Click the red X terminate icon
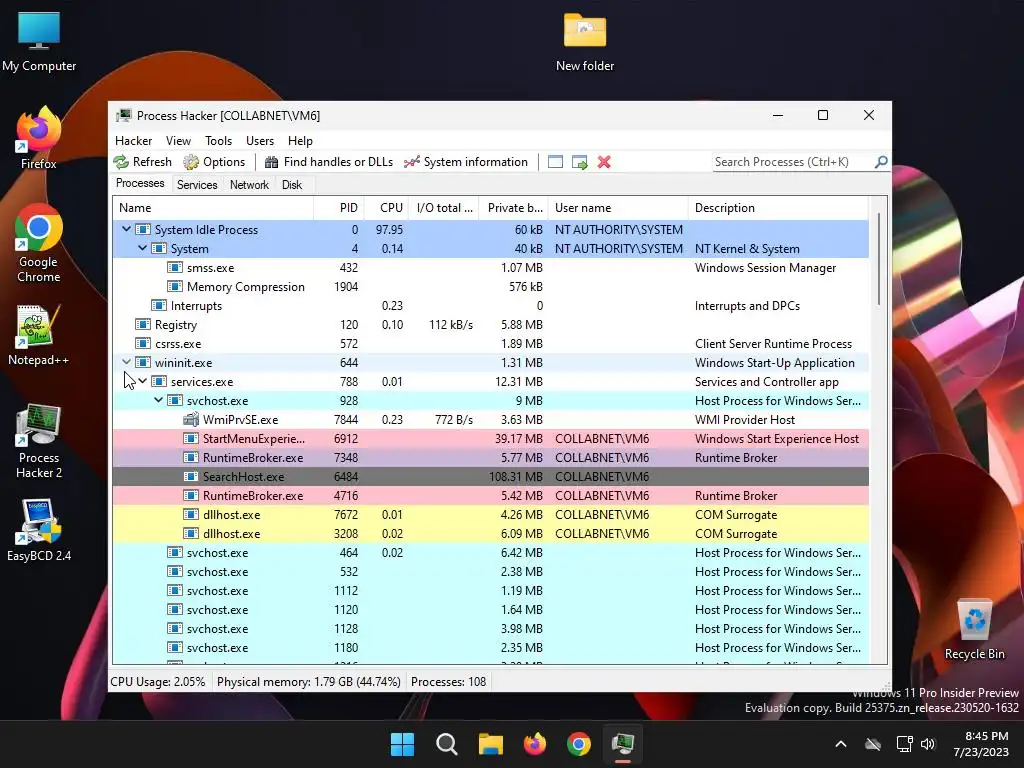1024x768 pixels. click(604, 162)
